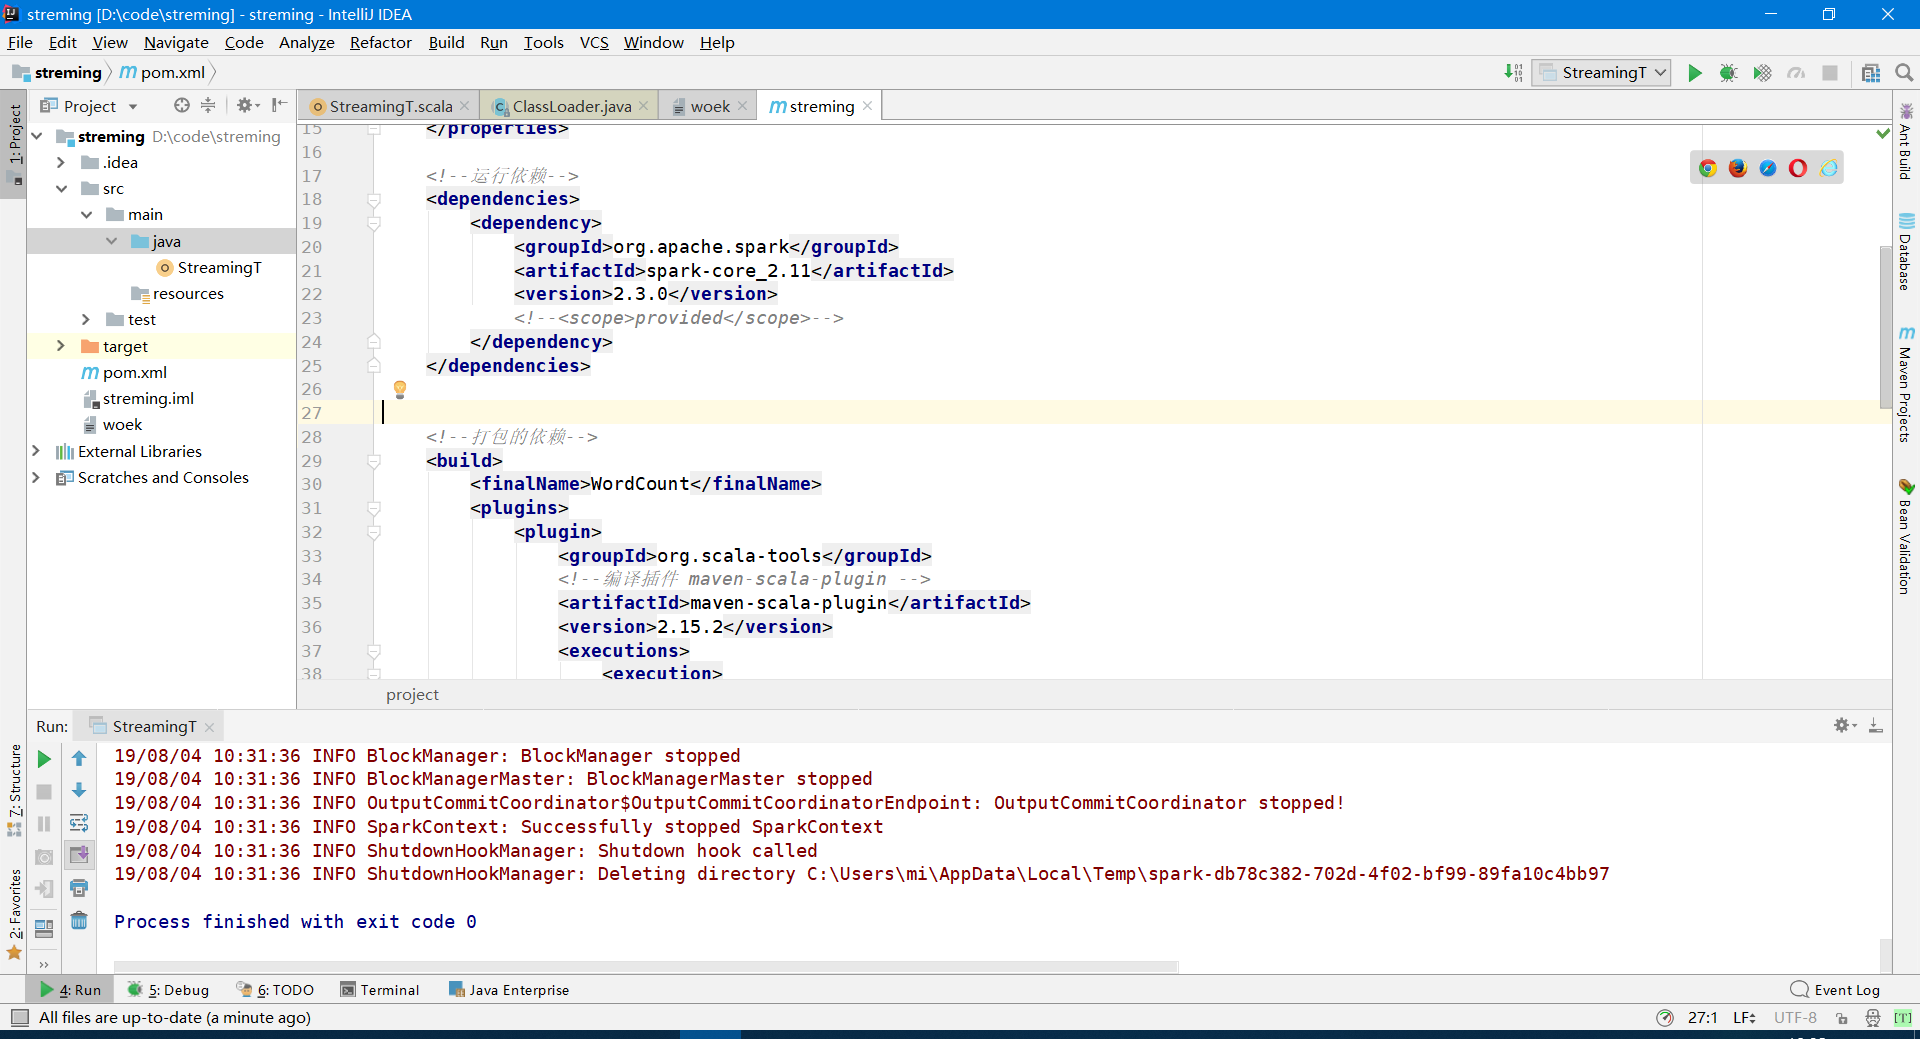Collapse the main folder
Image resolution: width=1920 pixels, height=1039 pixels.
[86, 214]
